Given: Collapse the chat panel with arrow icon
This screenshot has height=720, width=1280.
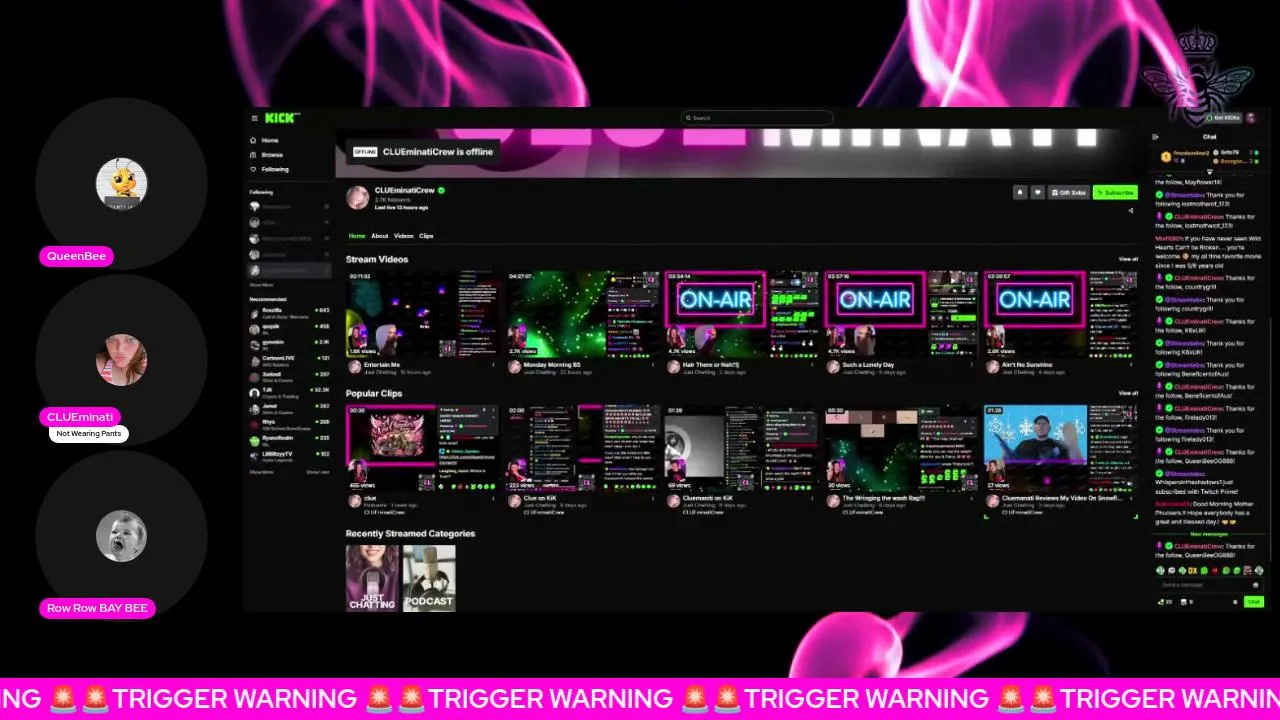Looking at the screenshot, I should 1155,137.
